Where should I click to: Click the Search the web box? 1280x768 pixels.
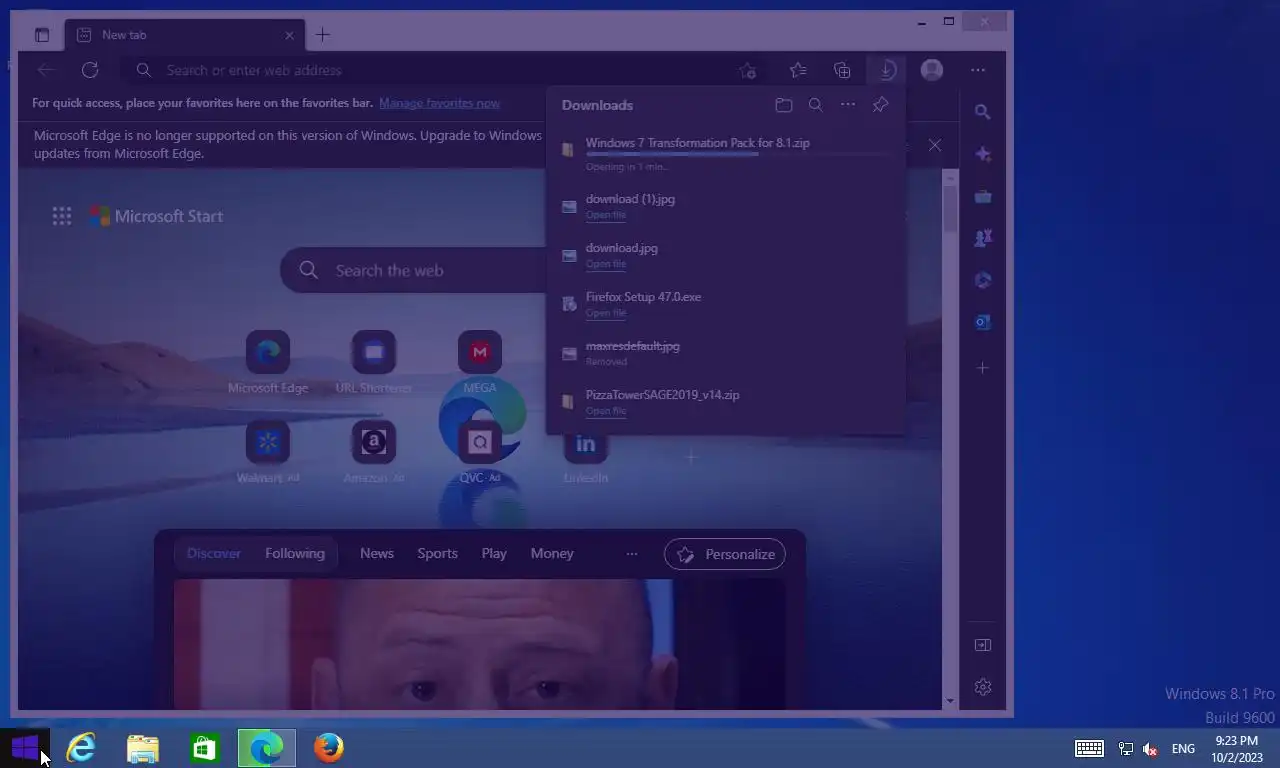[412, 270]
